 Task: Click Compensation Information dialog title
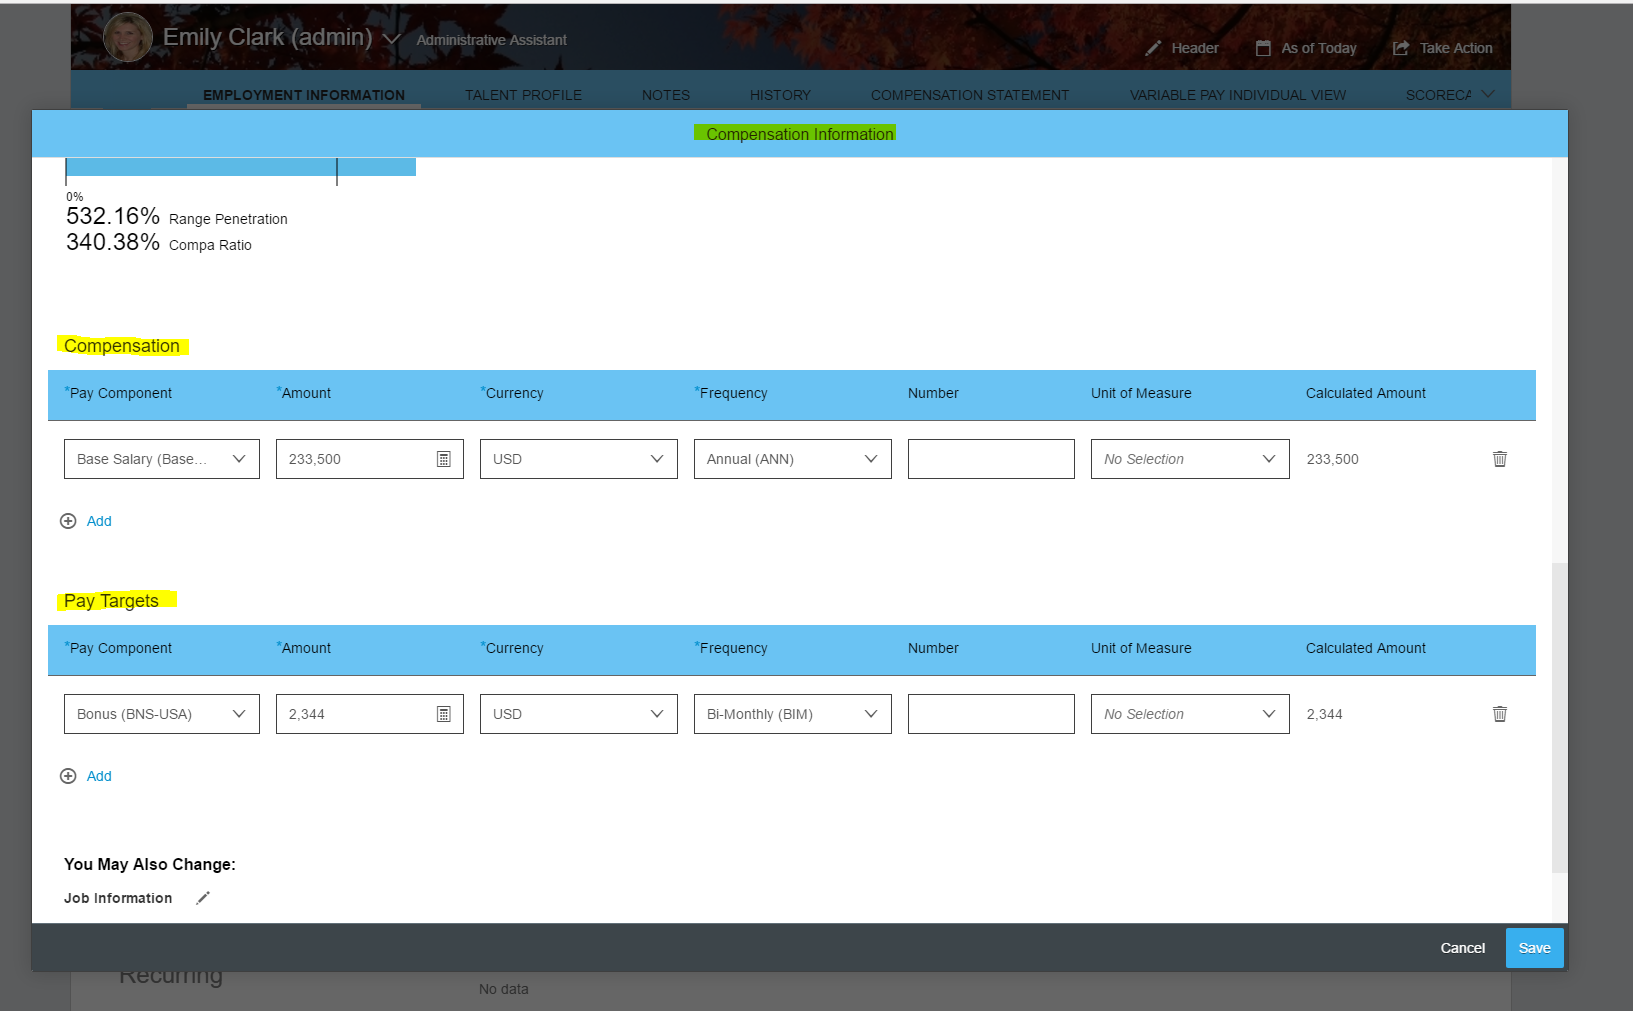point(800,134)
